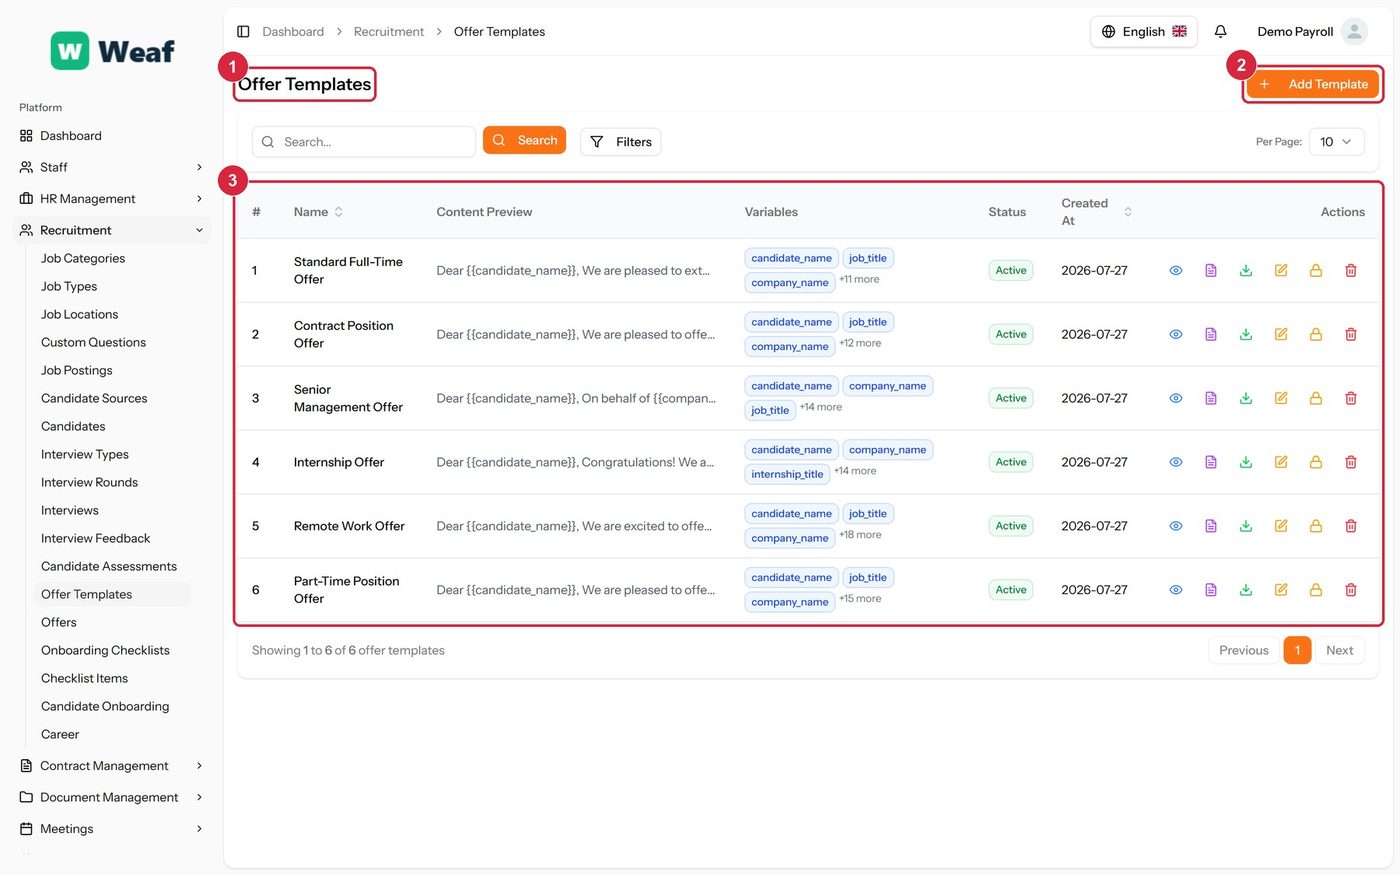Screen dimensions: 1400x875
Task: Open the English language selector
Action: (1144, 32)
